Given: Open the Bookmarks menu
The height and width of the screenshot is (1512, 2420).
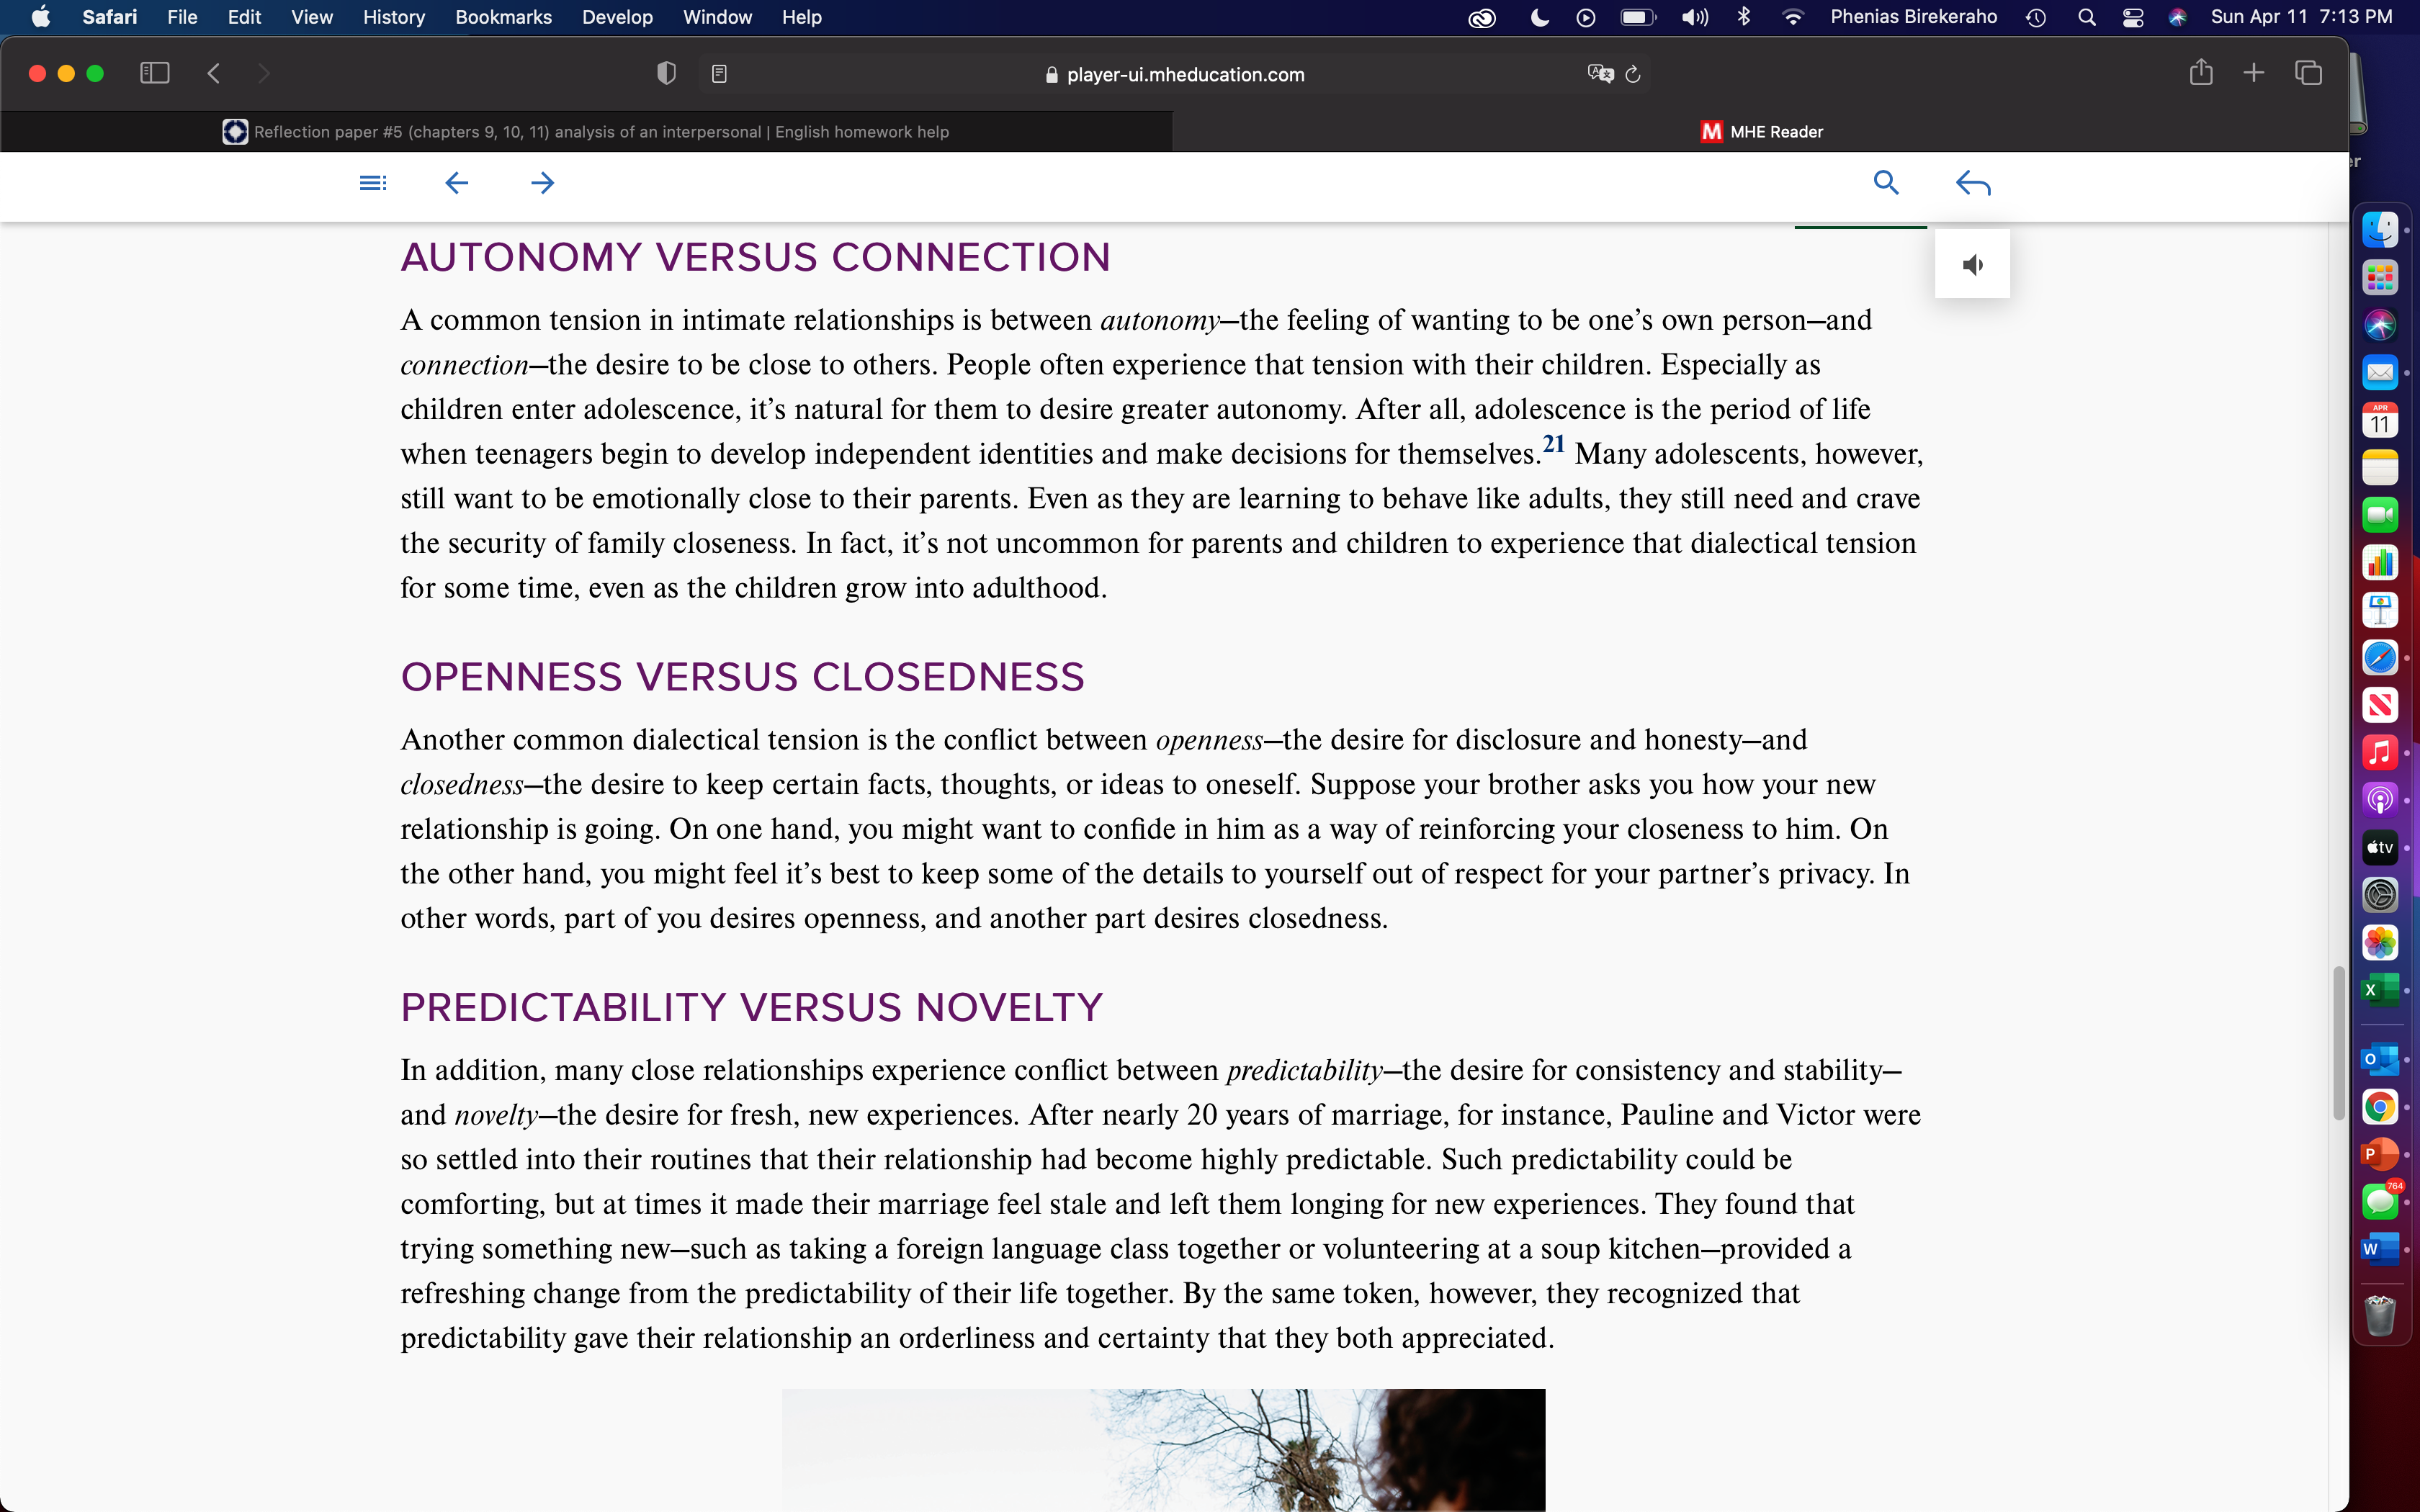Looking at the screenshot, I should pos(503,17).
